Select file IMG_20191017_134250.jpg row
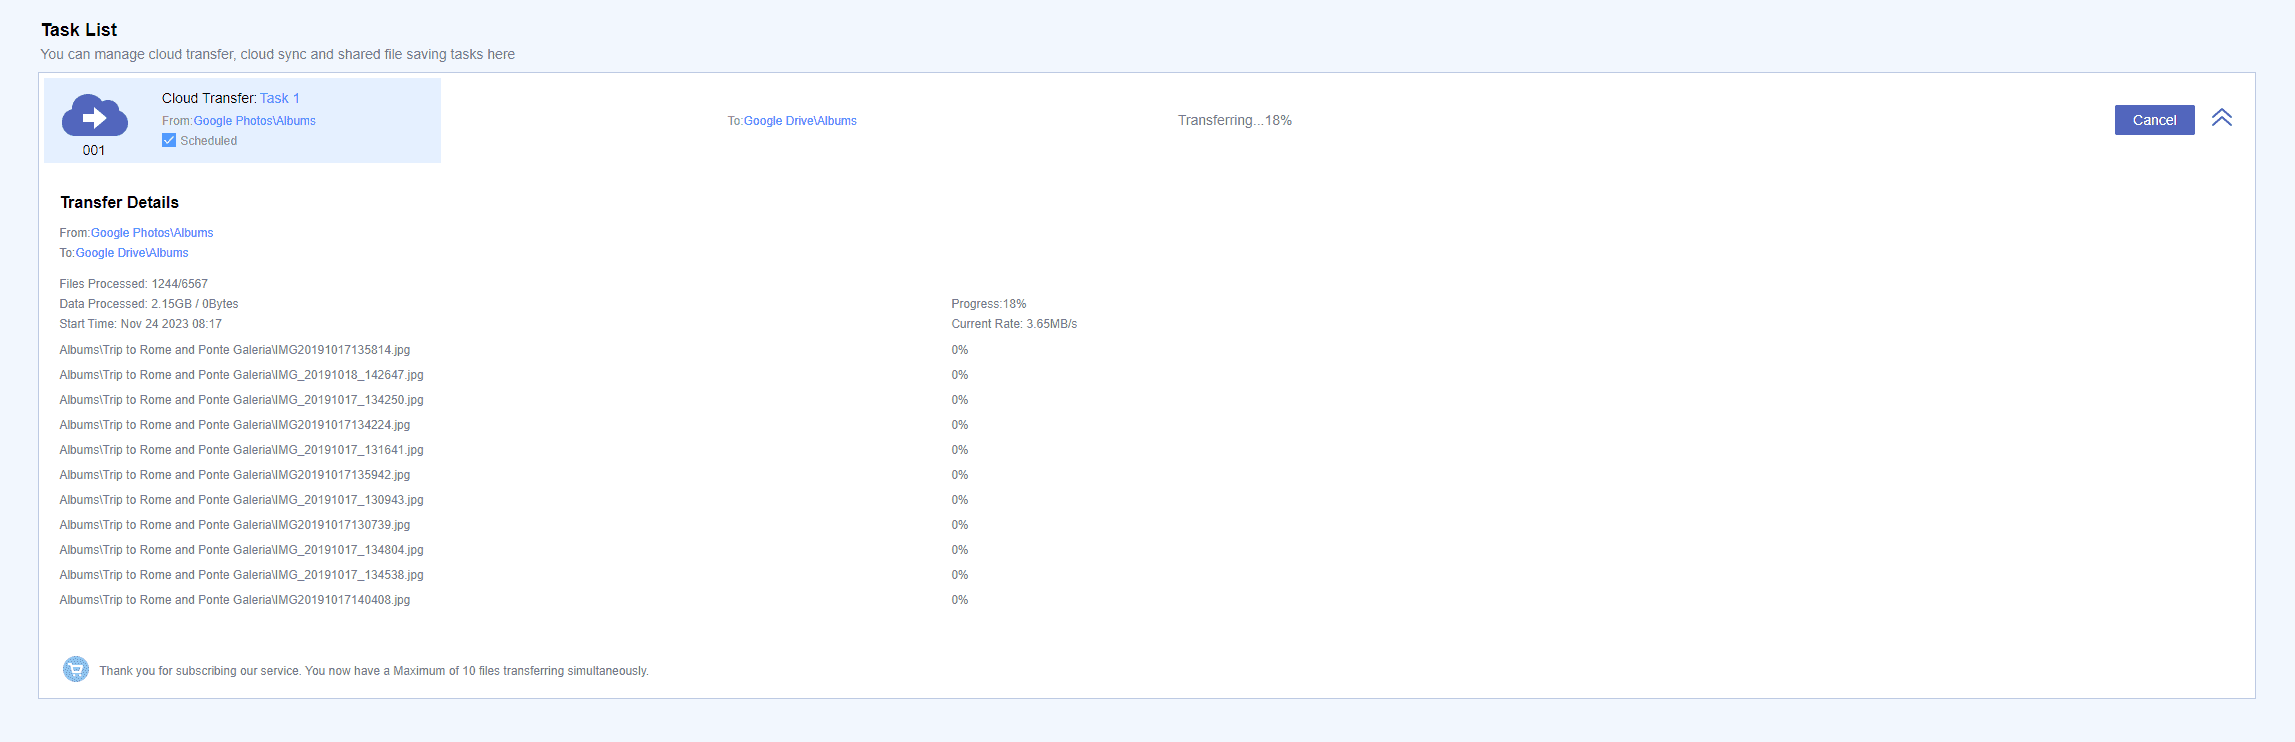Viewport: 2295px width, 742px height. (241, 400)
